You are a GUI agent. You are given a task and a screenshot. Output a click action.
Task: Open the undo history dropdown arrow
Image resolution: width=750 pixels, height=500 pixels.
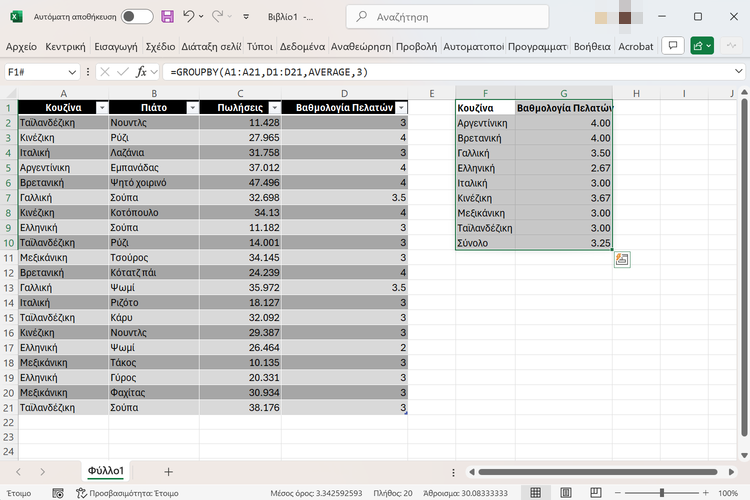tap(201, 17)
